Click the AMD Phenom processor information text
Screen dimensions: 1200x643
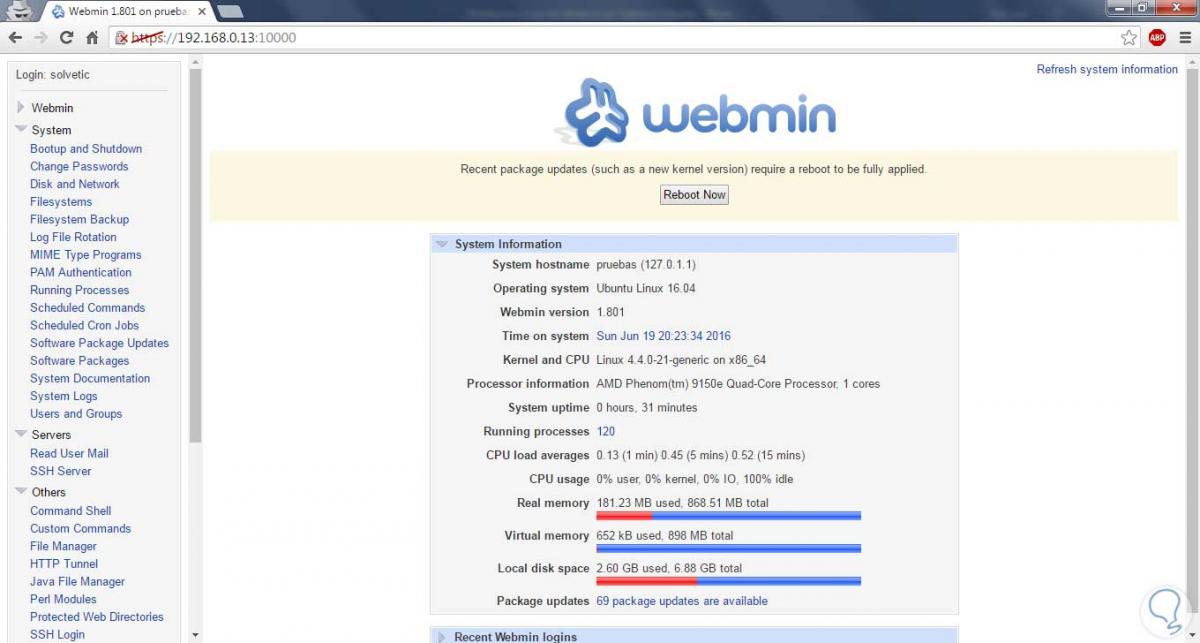tap(738, 384)
